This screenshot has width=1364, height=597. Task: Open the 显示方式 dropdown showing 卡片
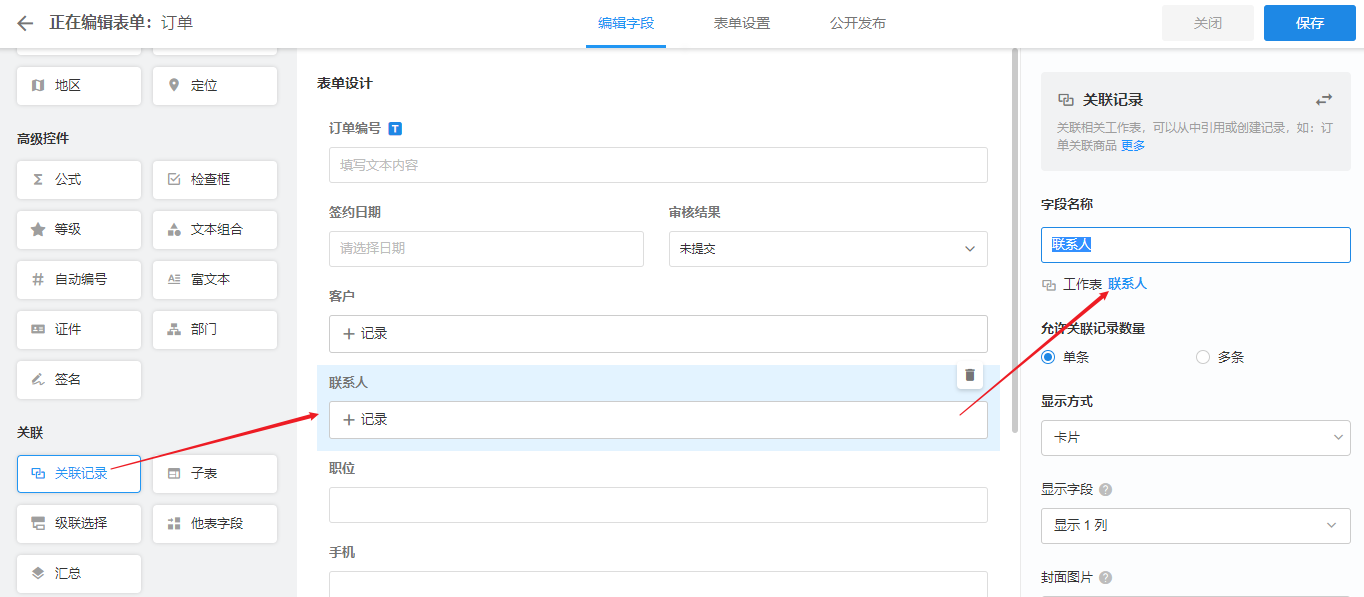1196,438
